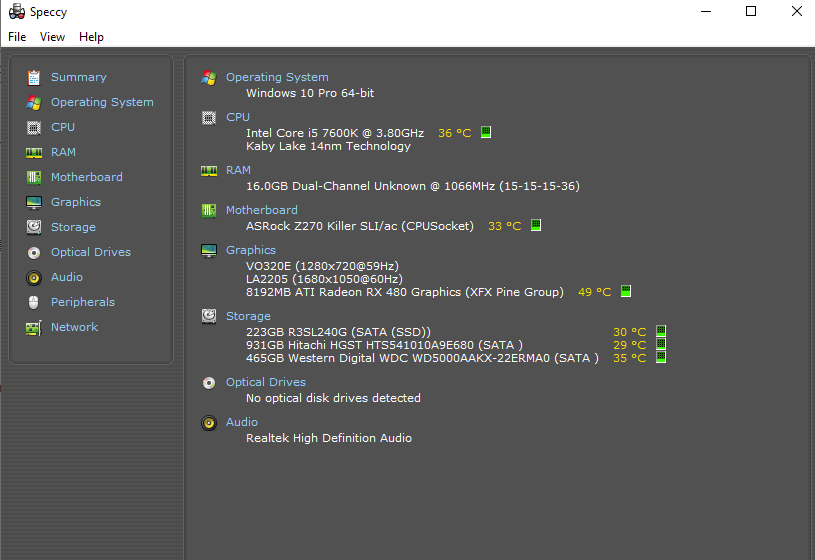
Task: Open the CPU section in sidebar
Action: click(63, 127)
